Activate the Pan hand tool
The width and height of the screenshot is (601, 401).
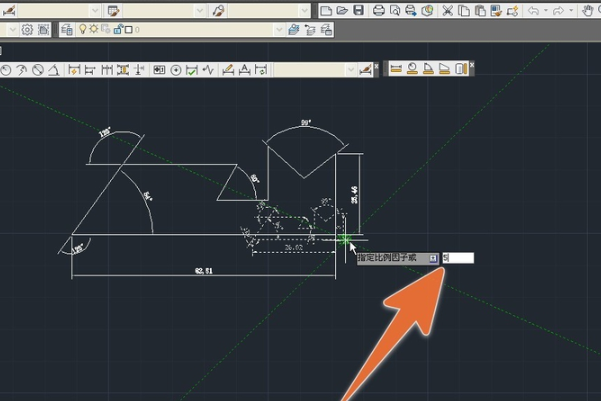tap(588, 10)
